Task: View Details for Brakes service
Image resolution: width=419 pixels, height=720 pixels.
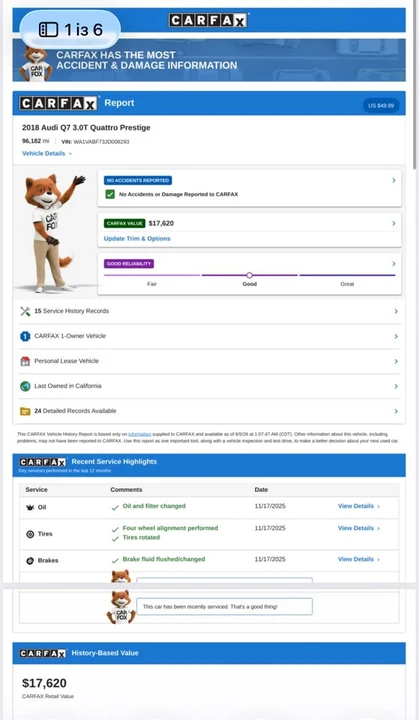Action: coord(359,559)
